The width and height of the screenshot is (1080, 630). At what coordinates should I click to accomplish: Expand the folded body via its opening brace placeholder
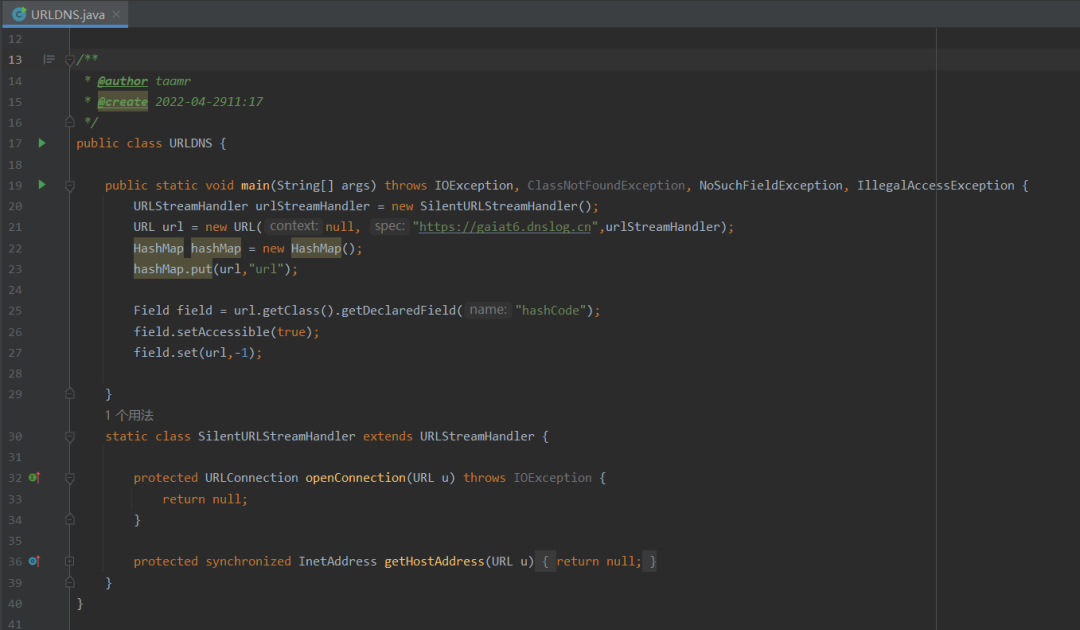(545, 561)
